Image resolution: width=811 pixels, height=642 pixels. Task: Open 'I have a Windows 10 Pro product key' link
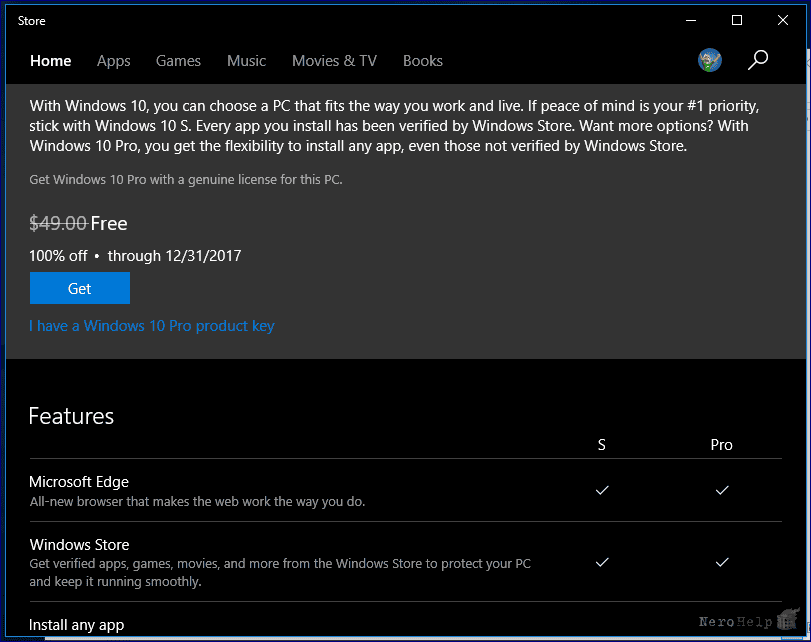click(152, 326)
